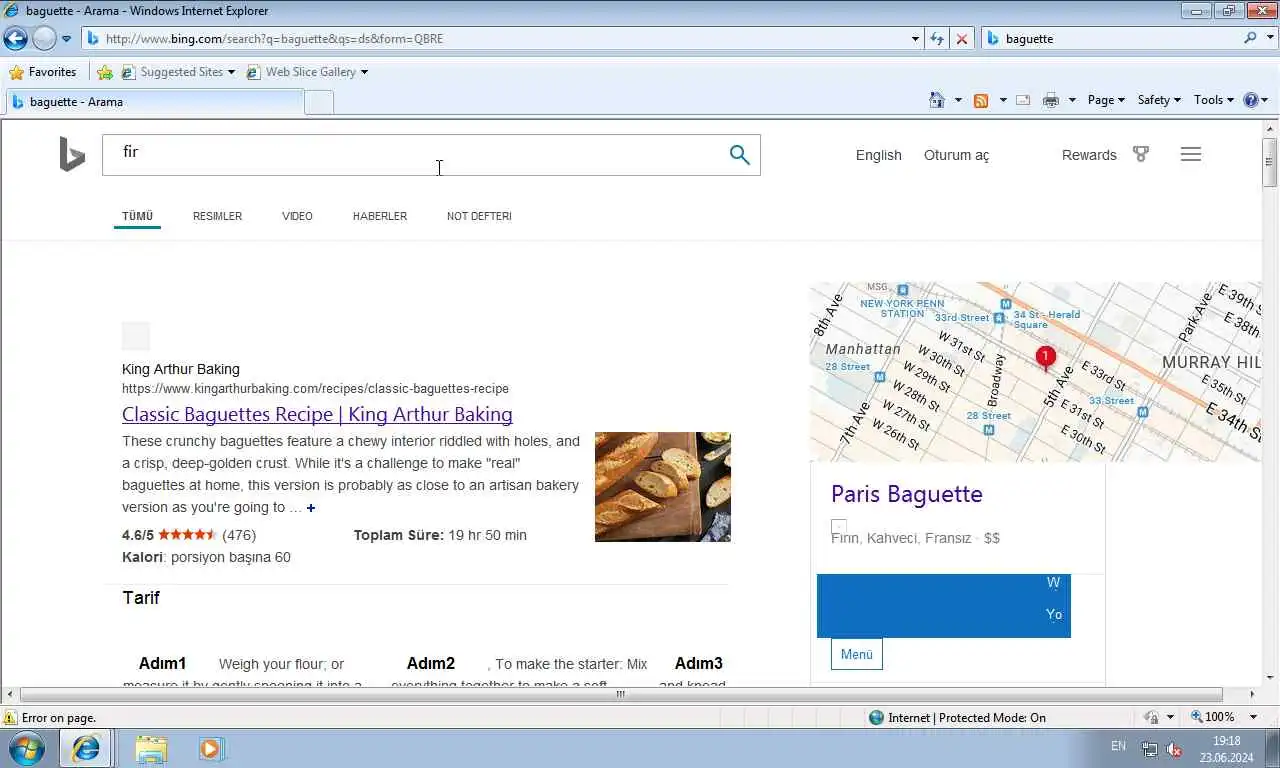Open the Paris Baguette title link
Viewport: 1280px width, 768px height.
(906, 494)
